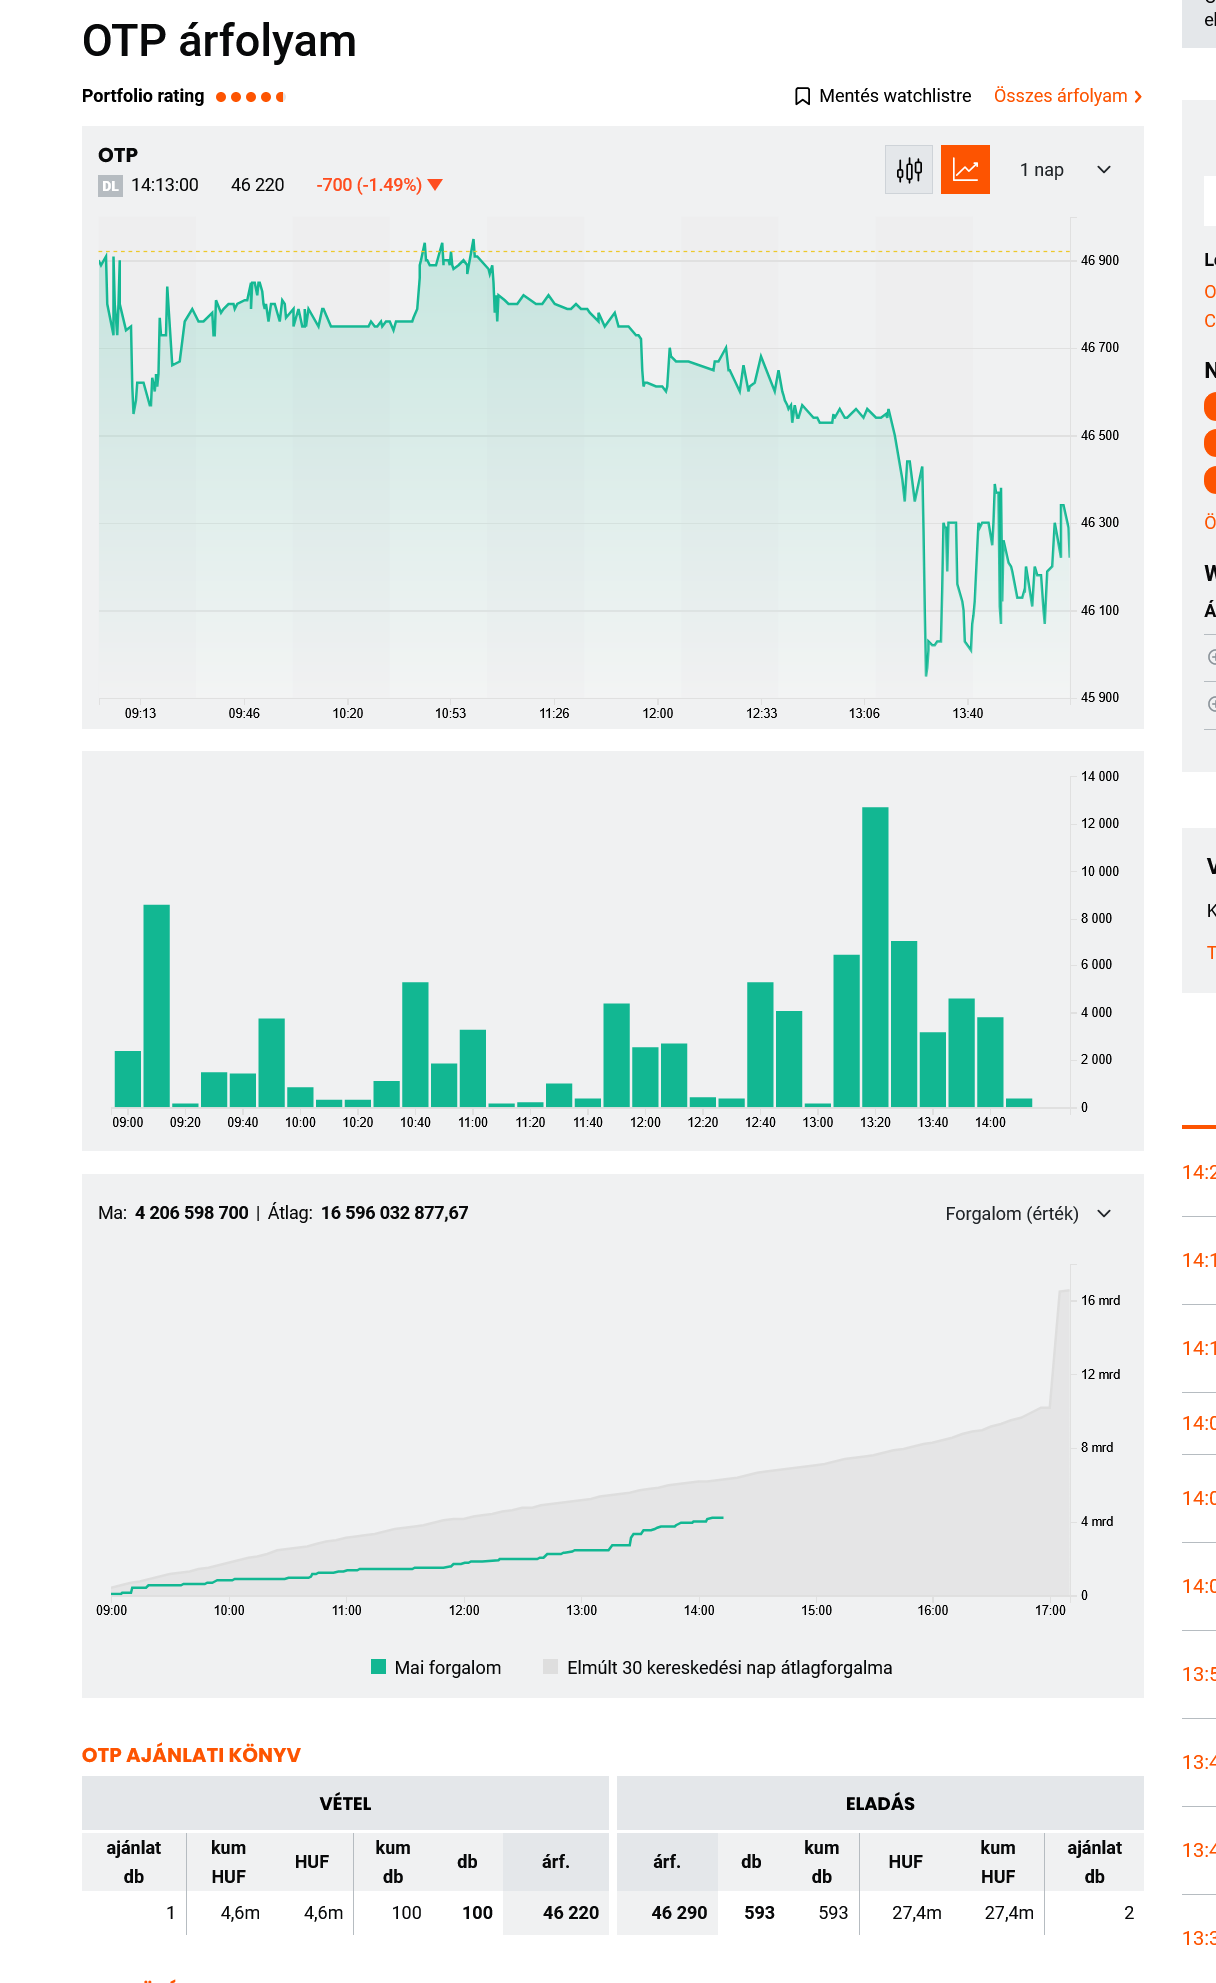Switch to candlestick chart view
The image size is (1216, 1983).
point(909,170)
